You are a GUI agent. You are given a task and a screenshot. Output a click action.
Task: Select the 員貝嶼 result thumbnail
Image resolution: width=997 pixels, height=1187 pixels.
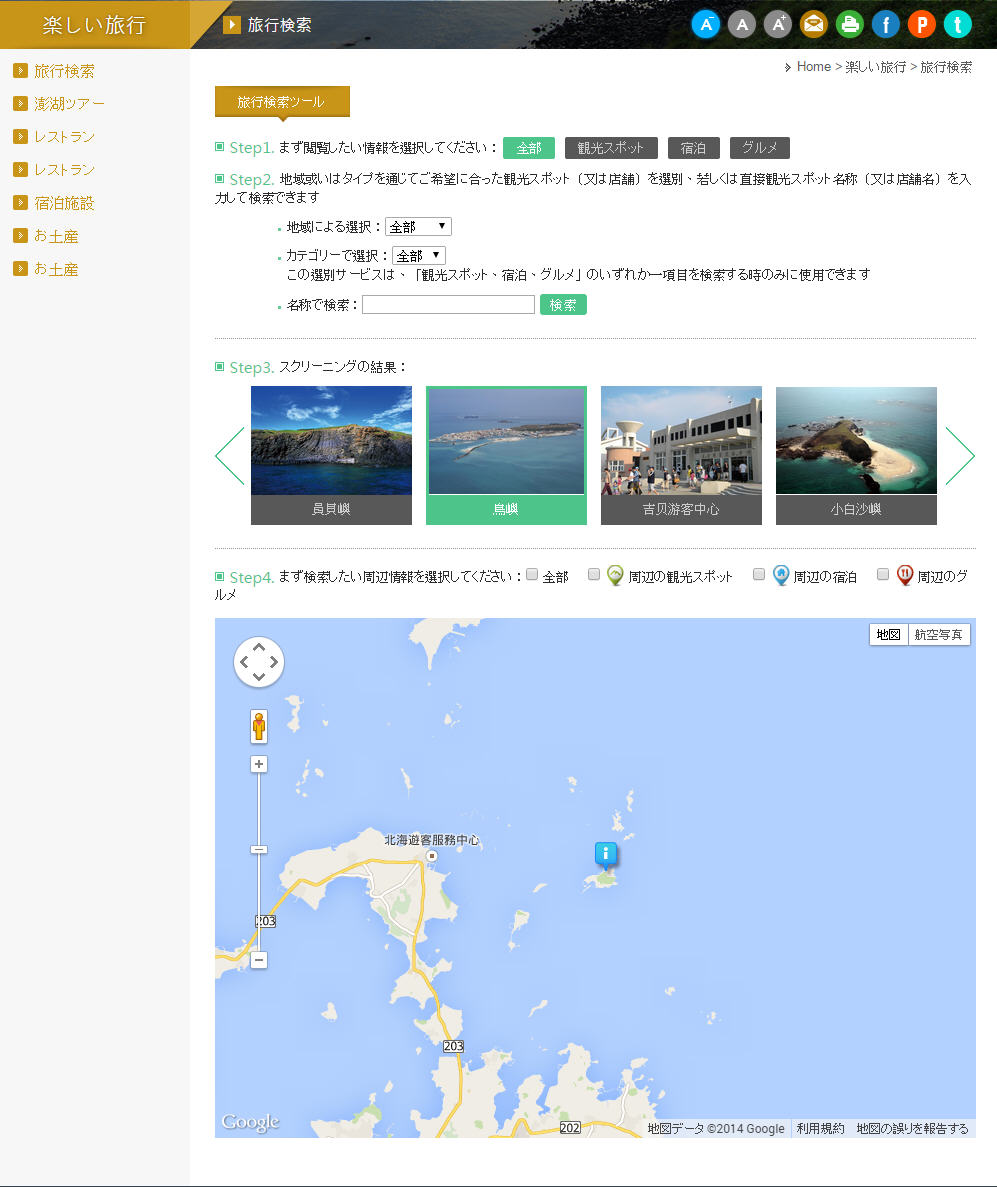[332, 455]
